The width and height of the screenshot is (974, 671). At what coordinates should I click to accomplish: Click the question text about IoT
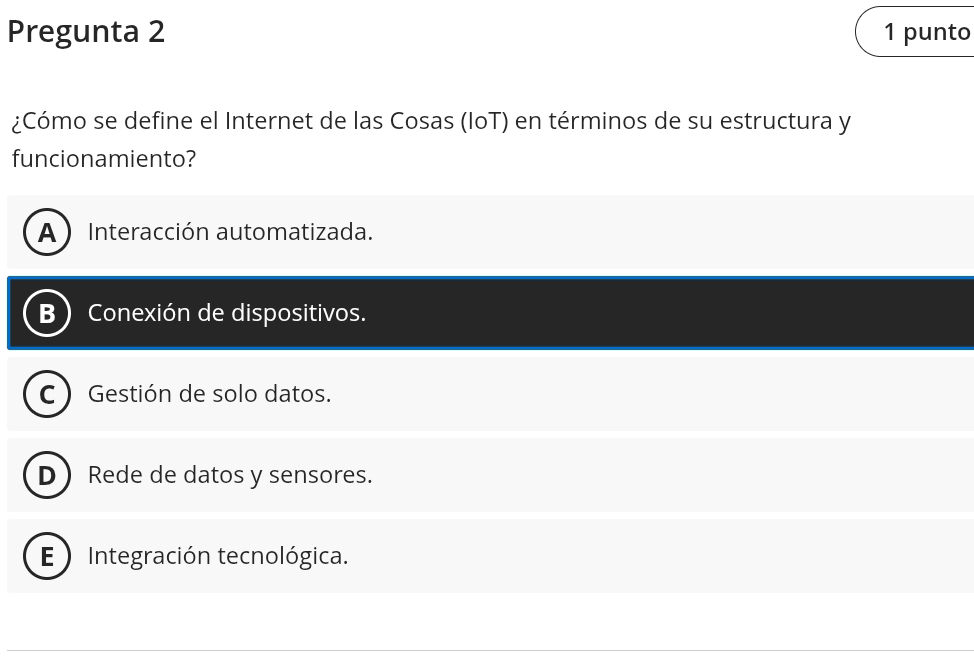tap(430, 139)
